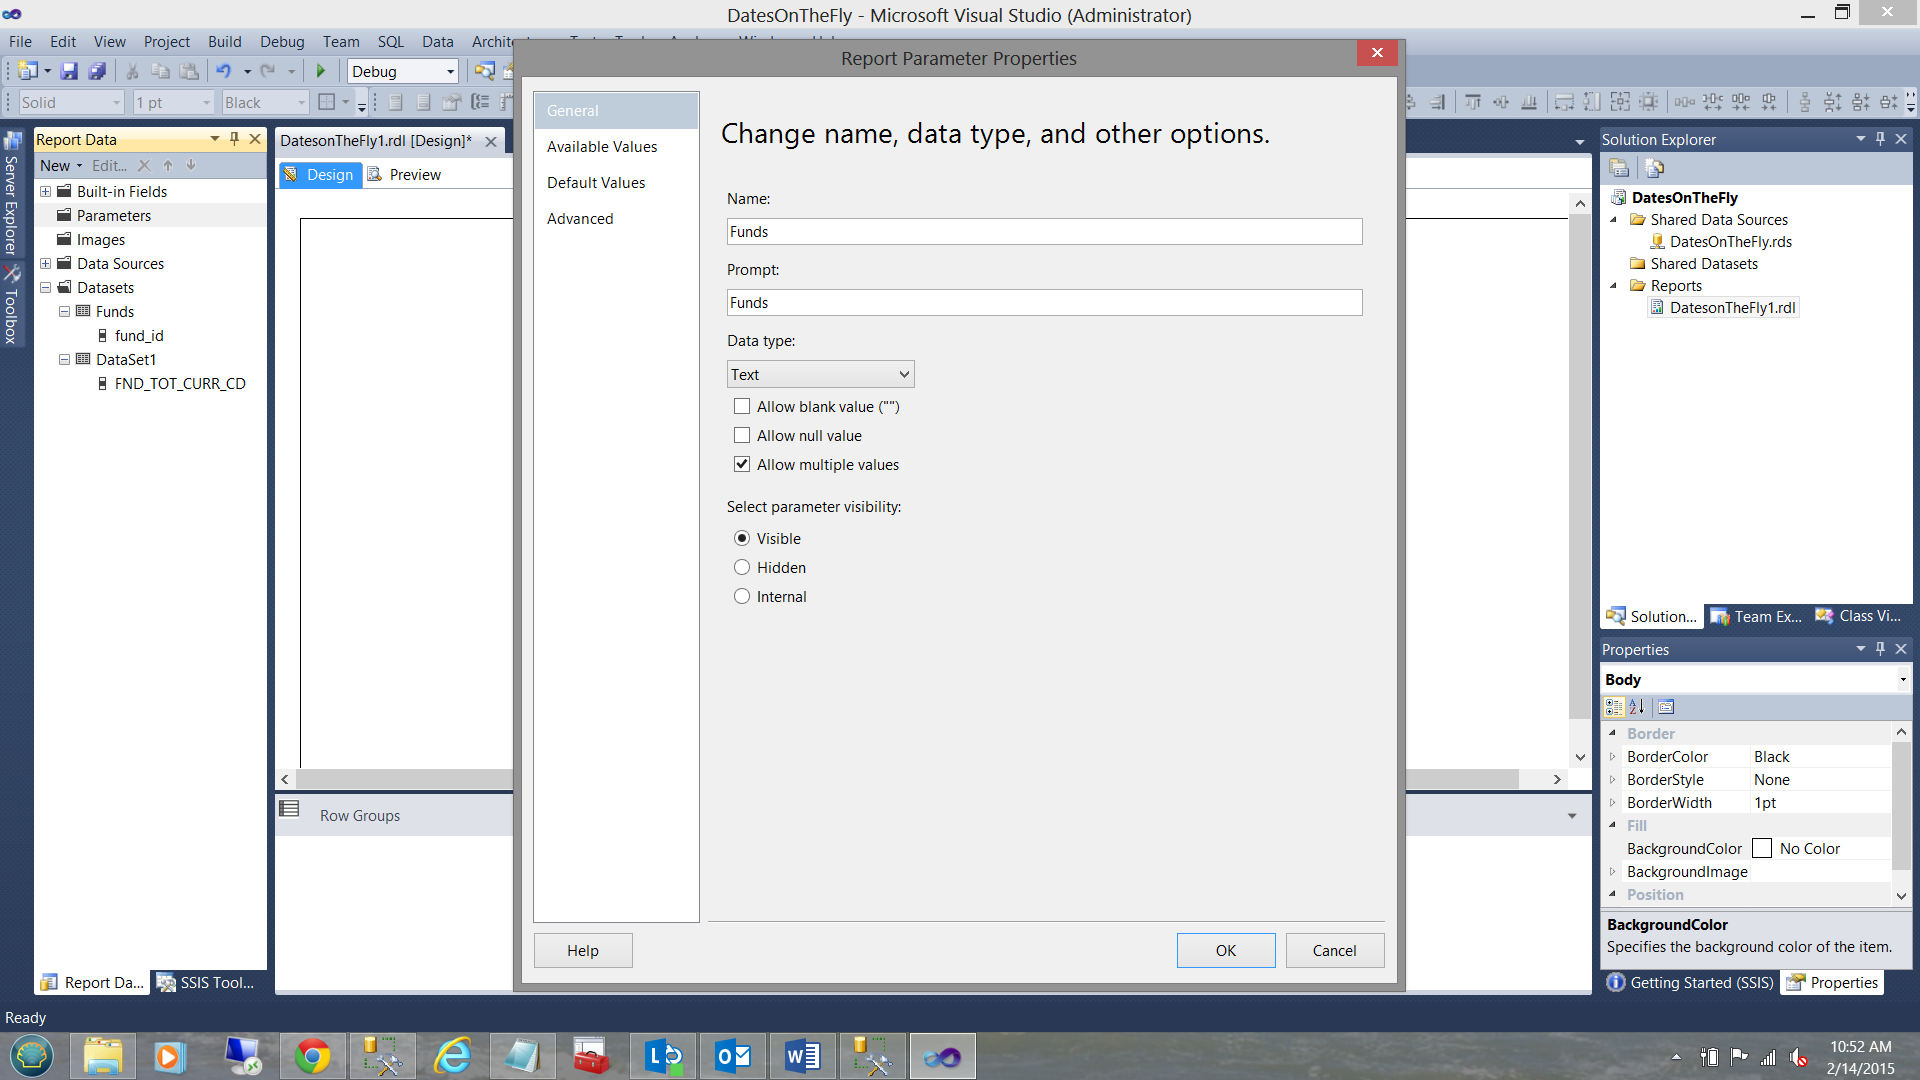
Task: Uncheck Allow multiple values
Action: click(742, 464)
